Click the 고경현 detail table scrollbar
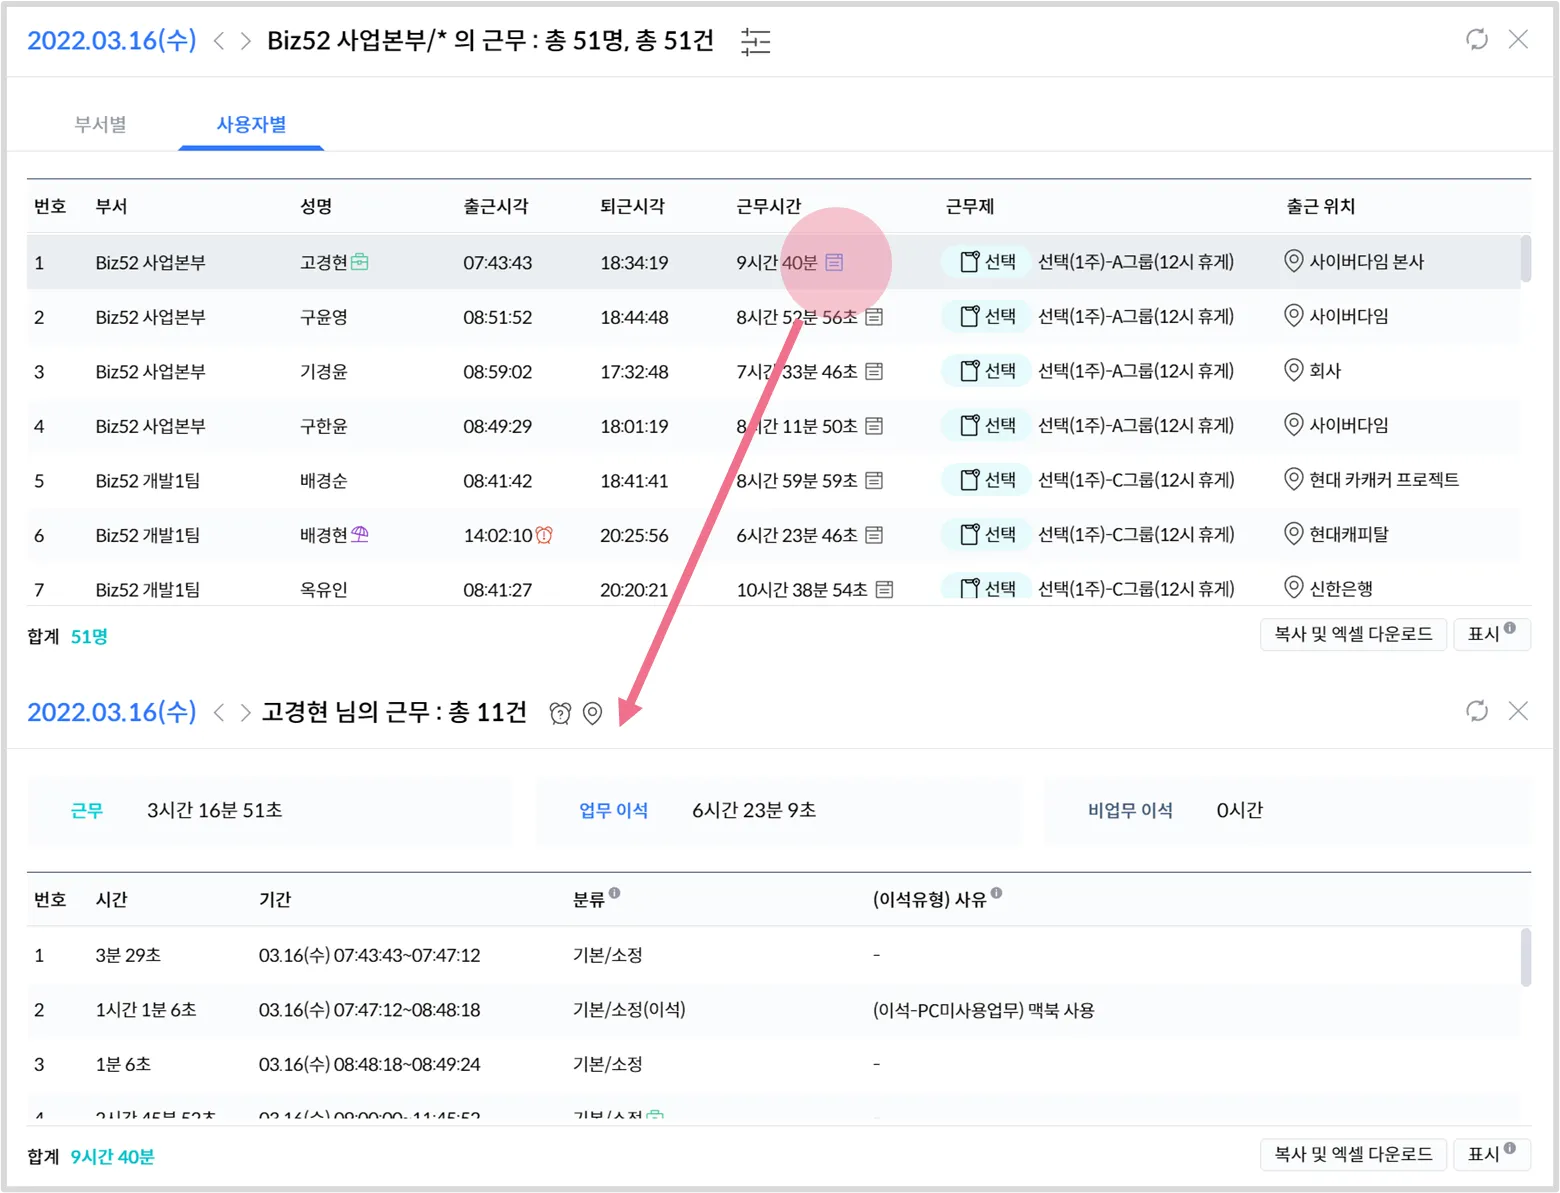 tap(1525, 957)
